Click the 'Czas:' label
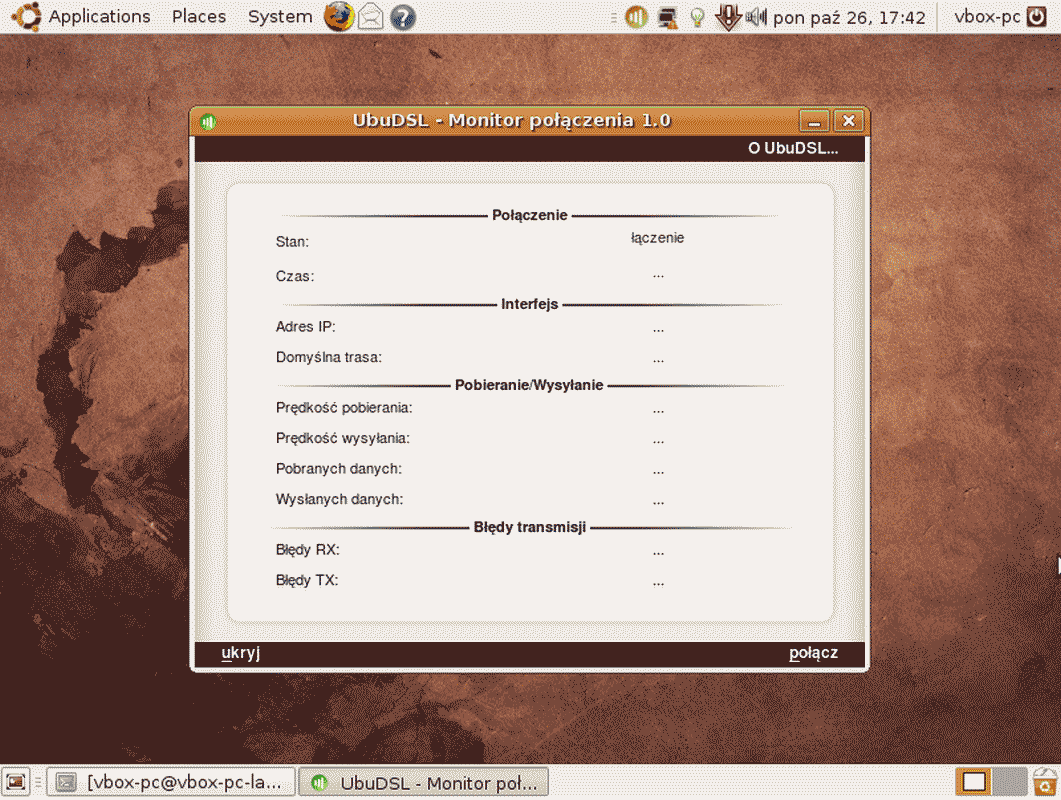The image size is (1061, 800). [x=295, y=276]
